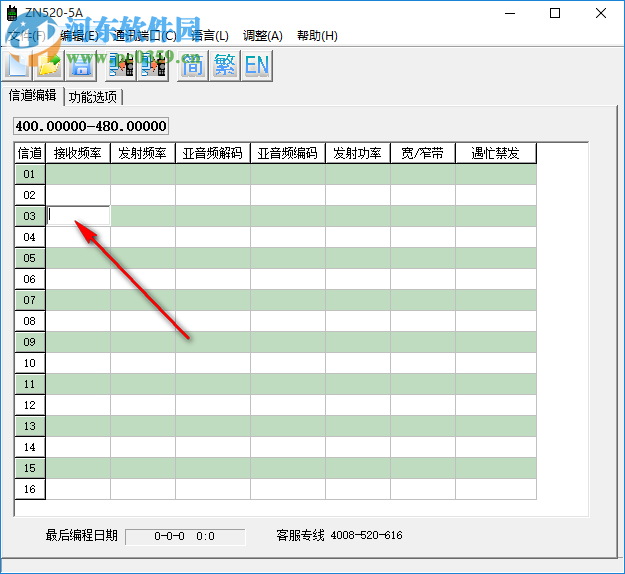
Task: Select channel row header 04
Action: pos(29,237)
